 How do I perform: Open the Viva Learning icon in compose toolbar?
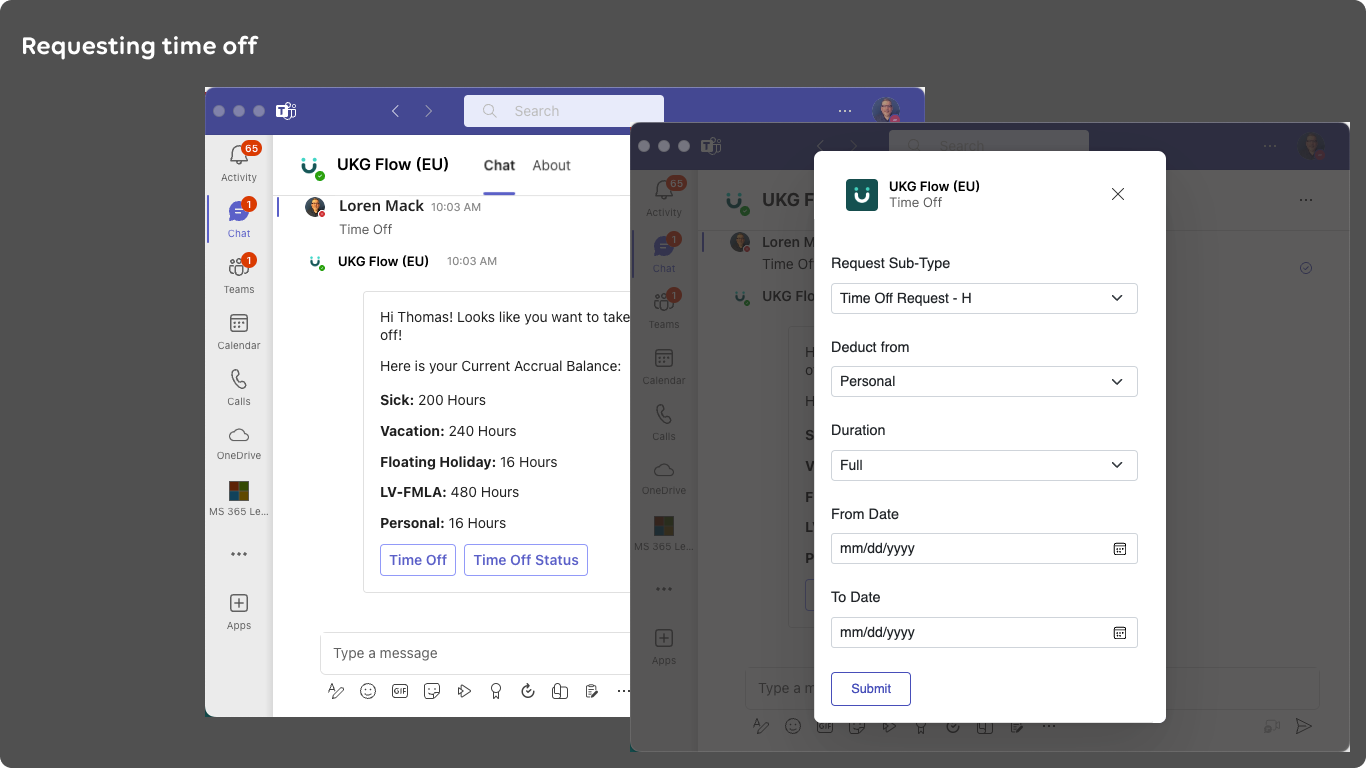(560, 691)
